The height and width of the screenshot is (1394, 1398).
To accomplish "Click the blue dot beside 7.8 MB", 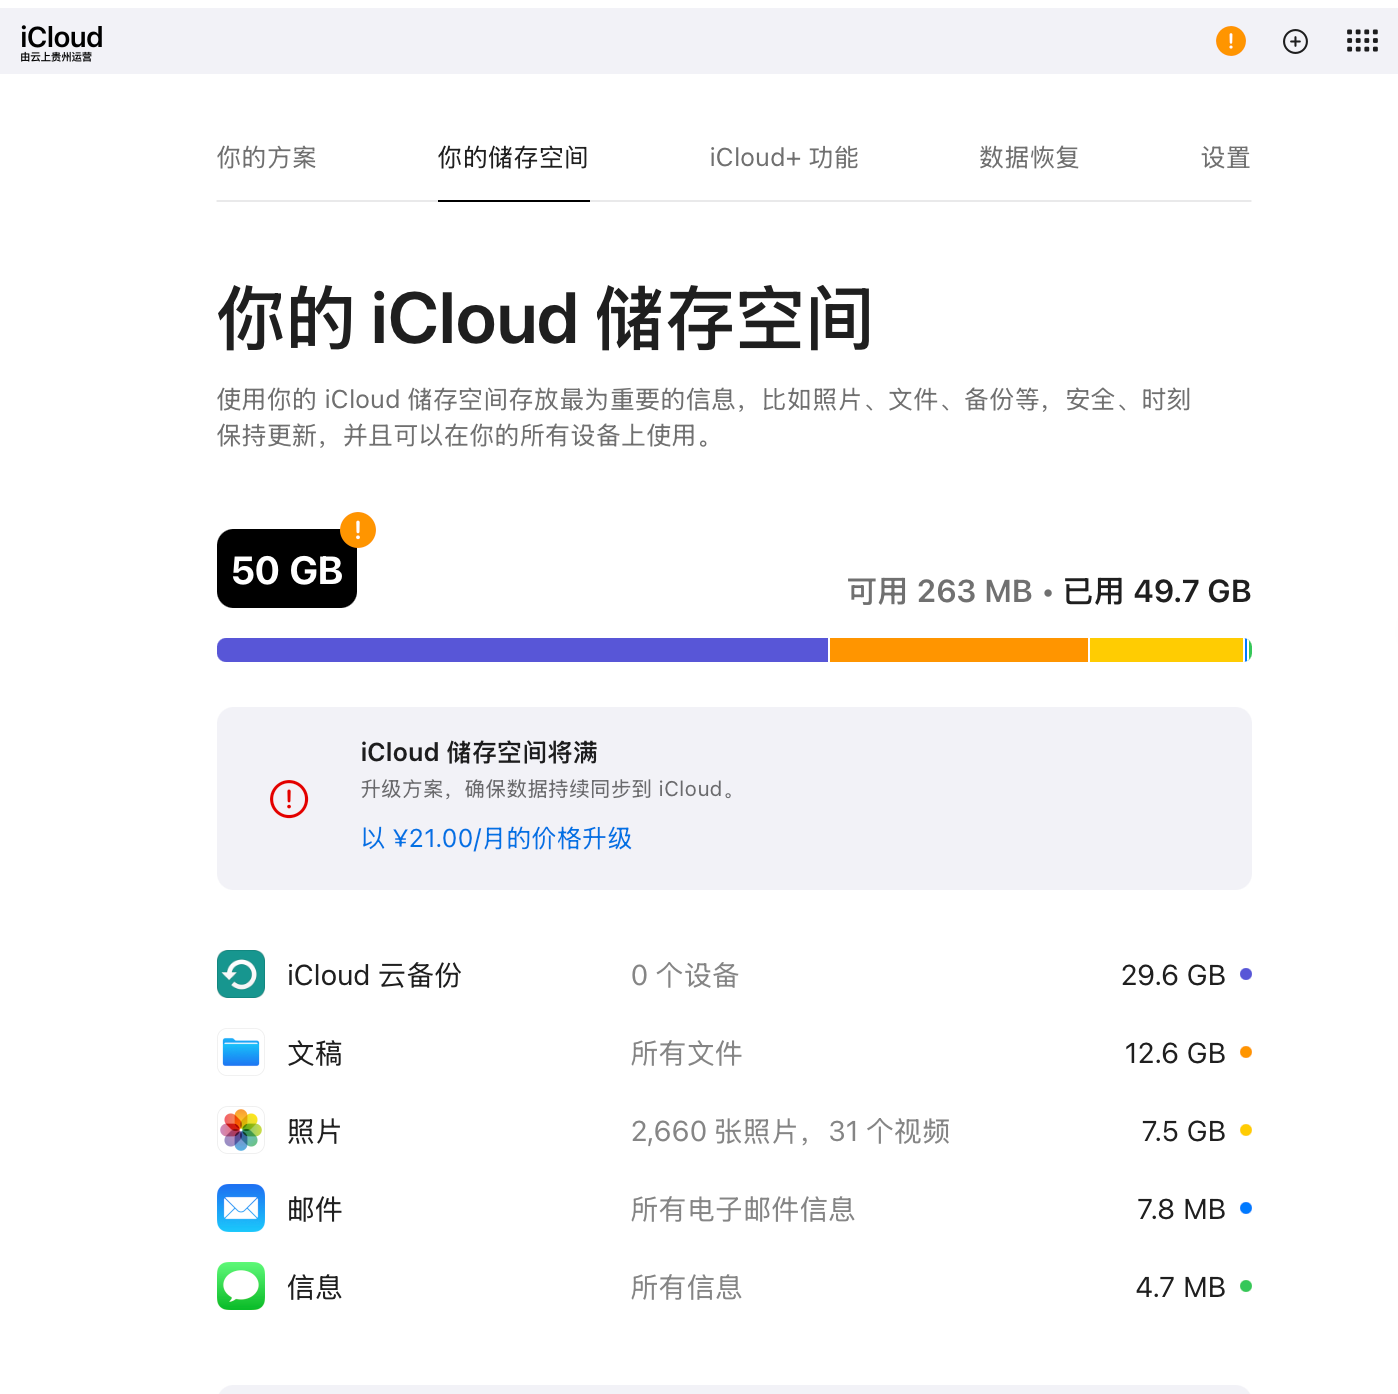I will [x=1246, y=1208].
